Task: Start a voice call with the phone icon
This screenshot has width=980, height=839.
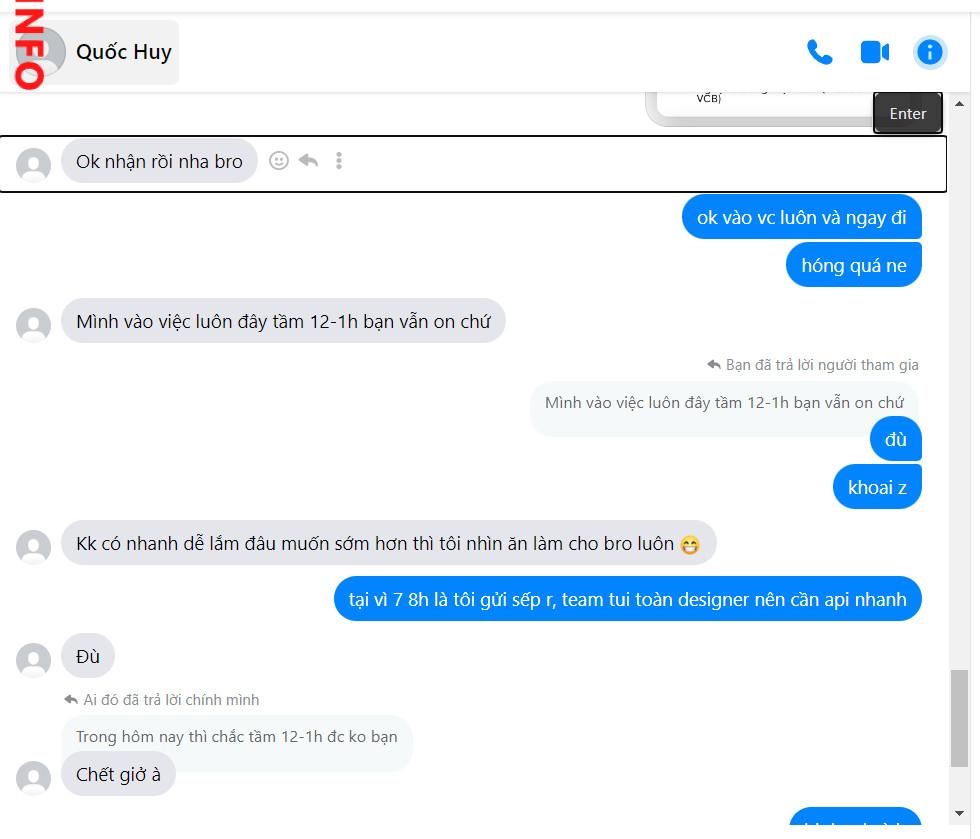Action: pos(819,52)
